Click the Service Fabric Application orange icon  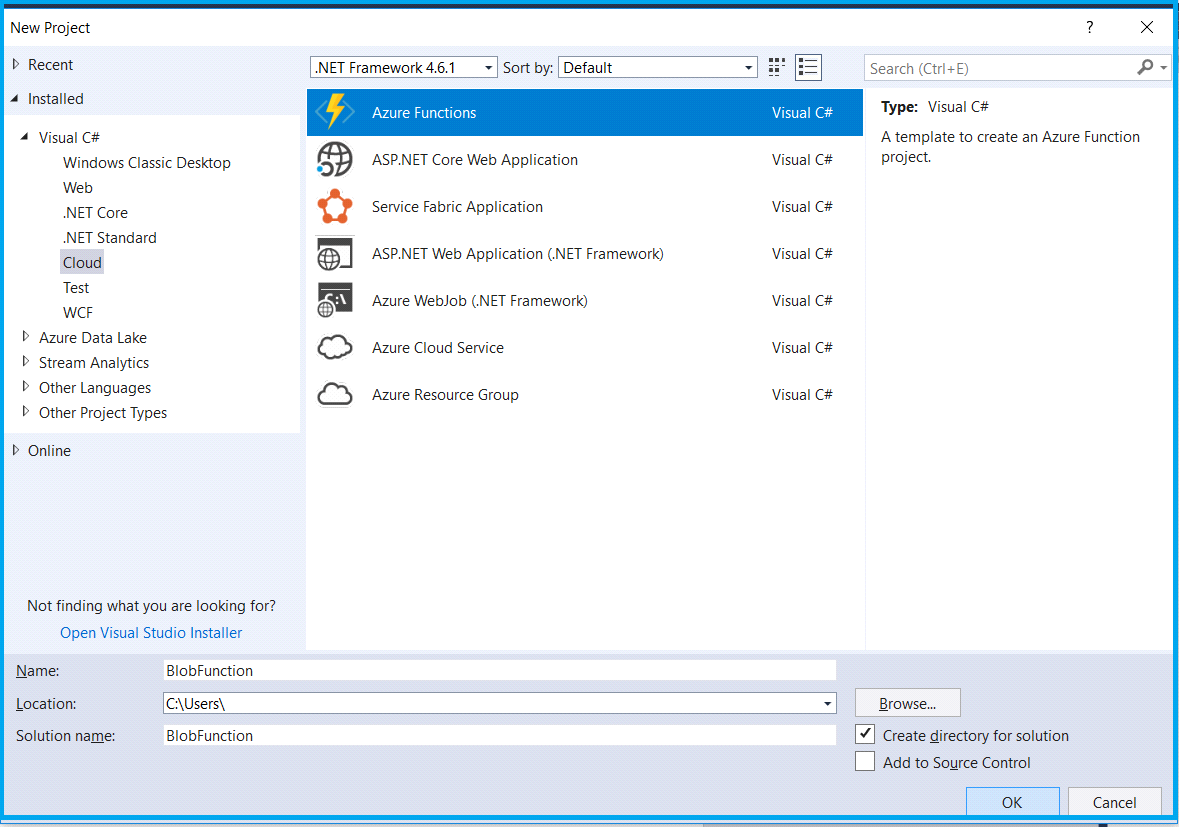[335, 207]
